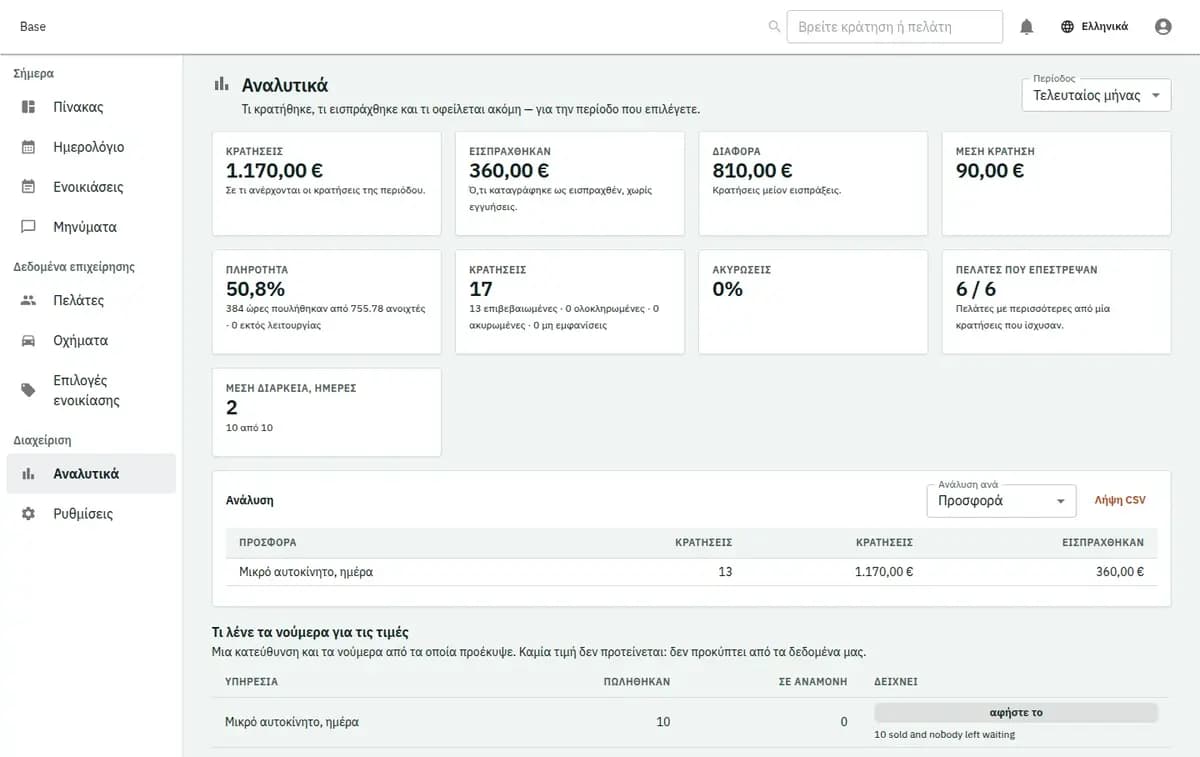This screenshot has height=757, width=1200.
Task: Click the 6 / 6 returning customers value
Action: 976,289
